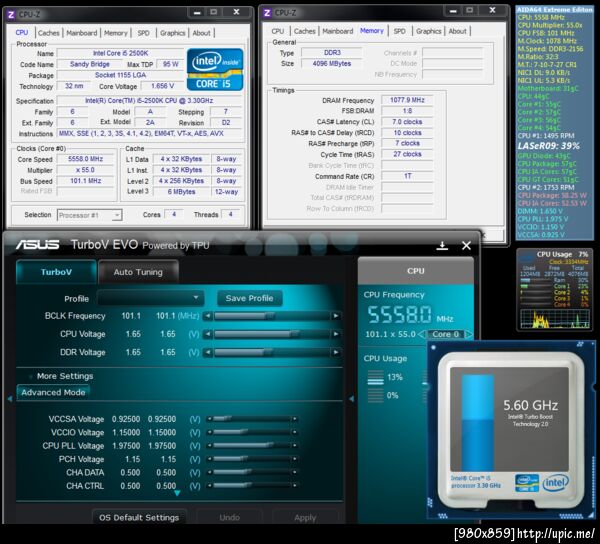
Task: Click the 'LASeR09: 39%' line in the AIDA64 panel
Action: click(x=548, y=146)
